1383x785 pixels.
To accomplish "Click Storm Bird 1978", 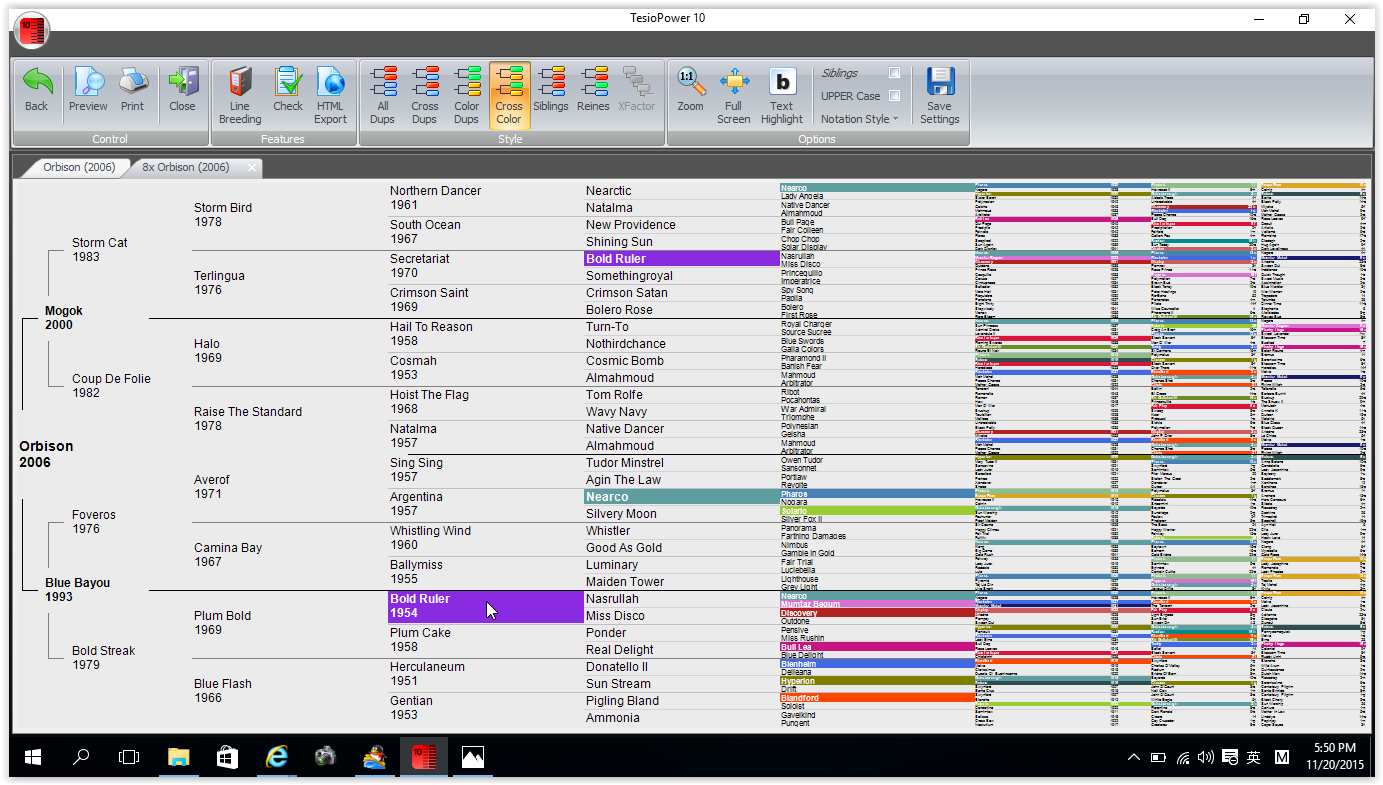I will pos(223,215).
